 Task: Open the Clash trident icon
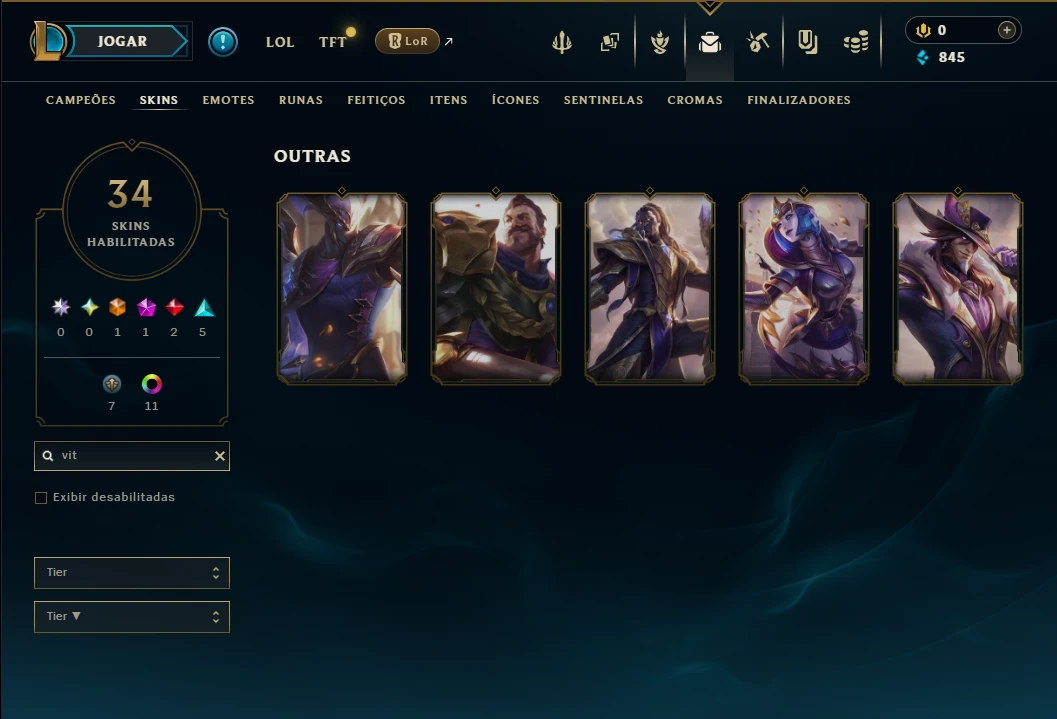pos(562,42)
